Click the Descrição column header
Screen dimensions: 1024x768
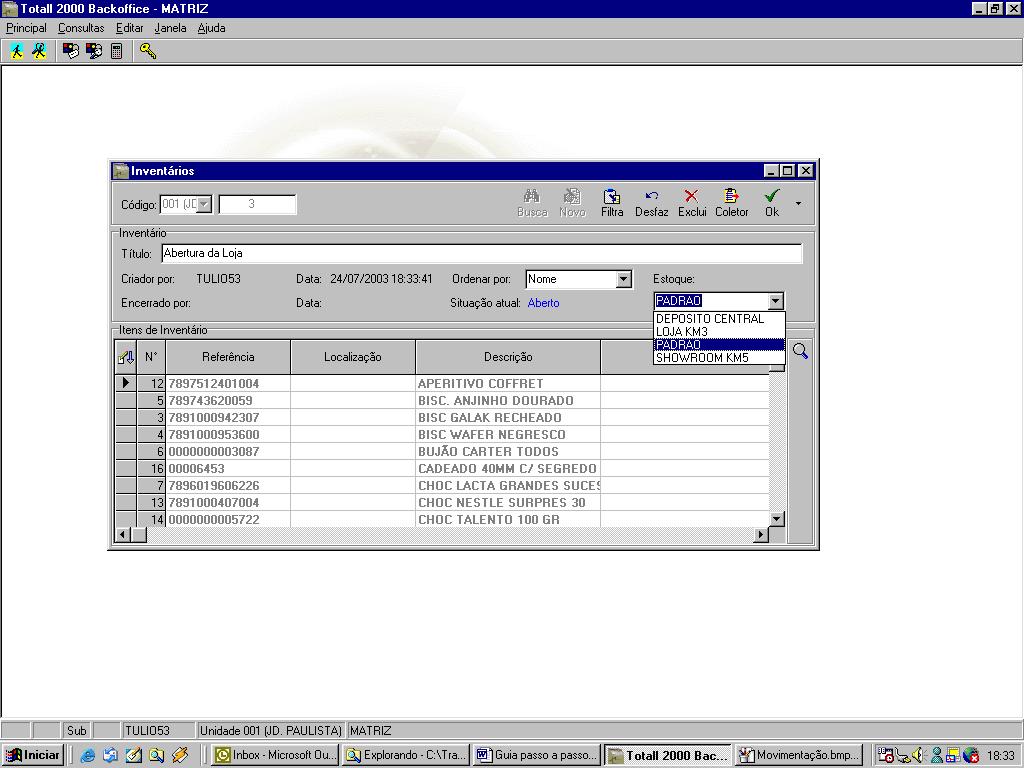(x=508, y=357)
